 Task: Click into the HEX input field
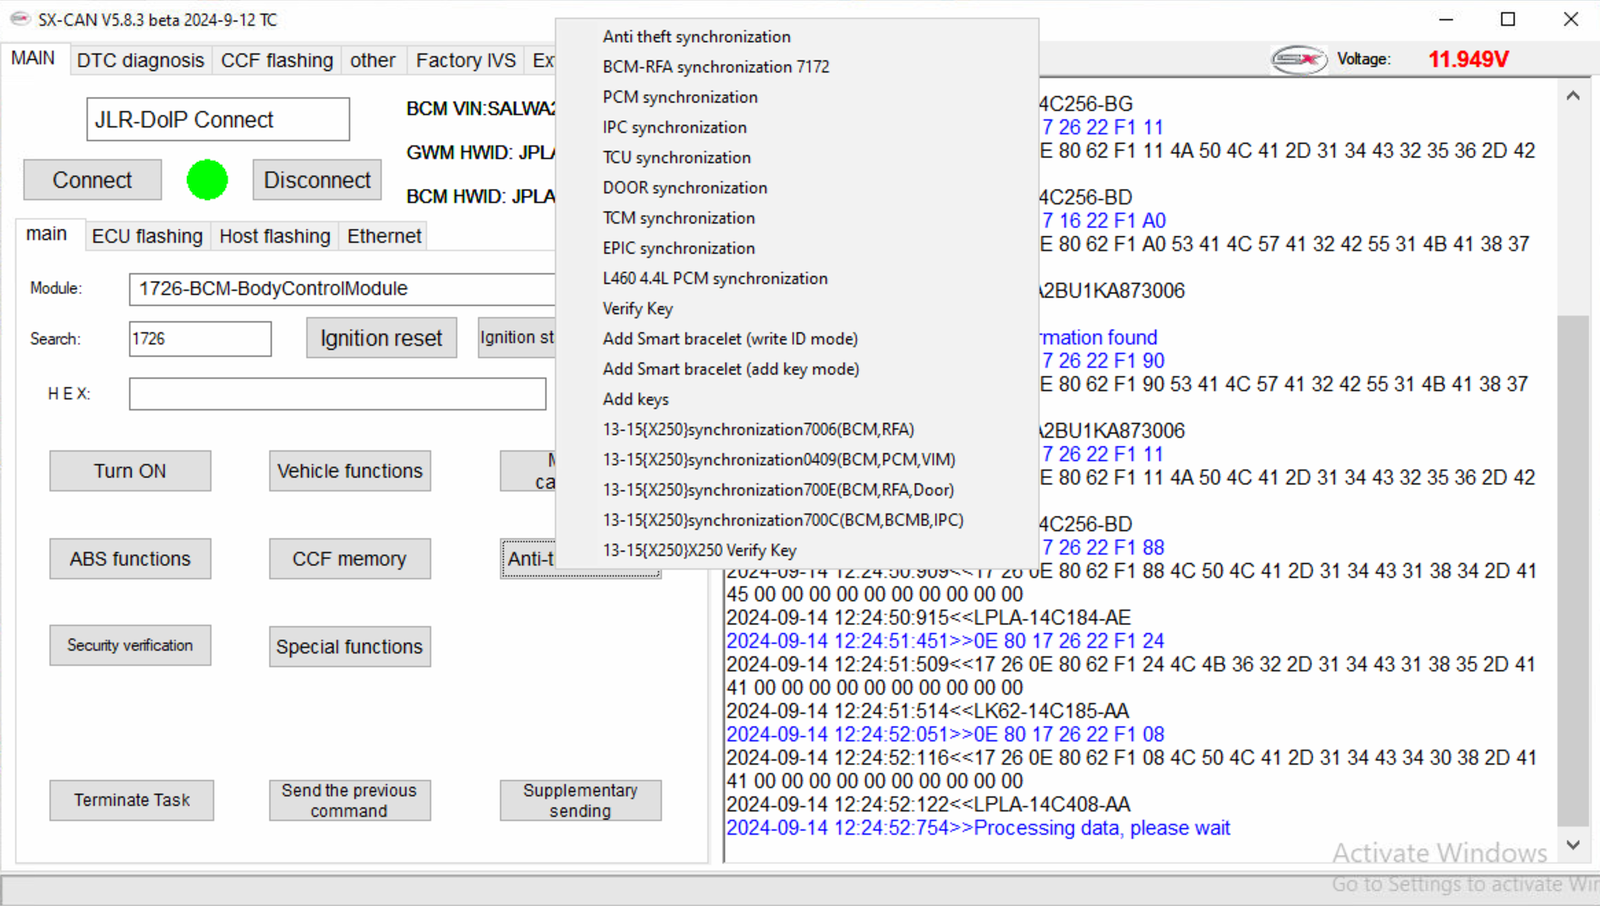(337, 394)
